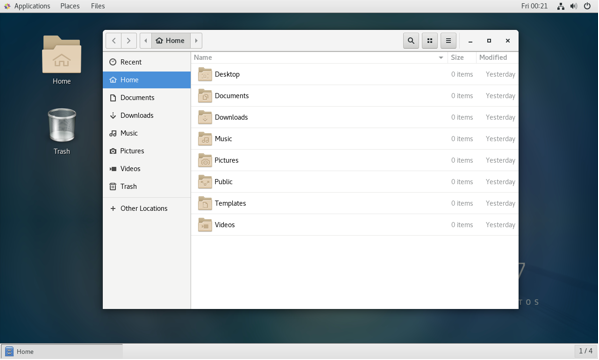Click the '0 items' size of Desktop
Image resolution: width=599 pixels, height=360 pixels.
pos(462,74)
